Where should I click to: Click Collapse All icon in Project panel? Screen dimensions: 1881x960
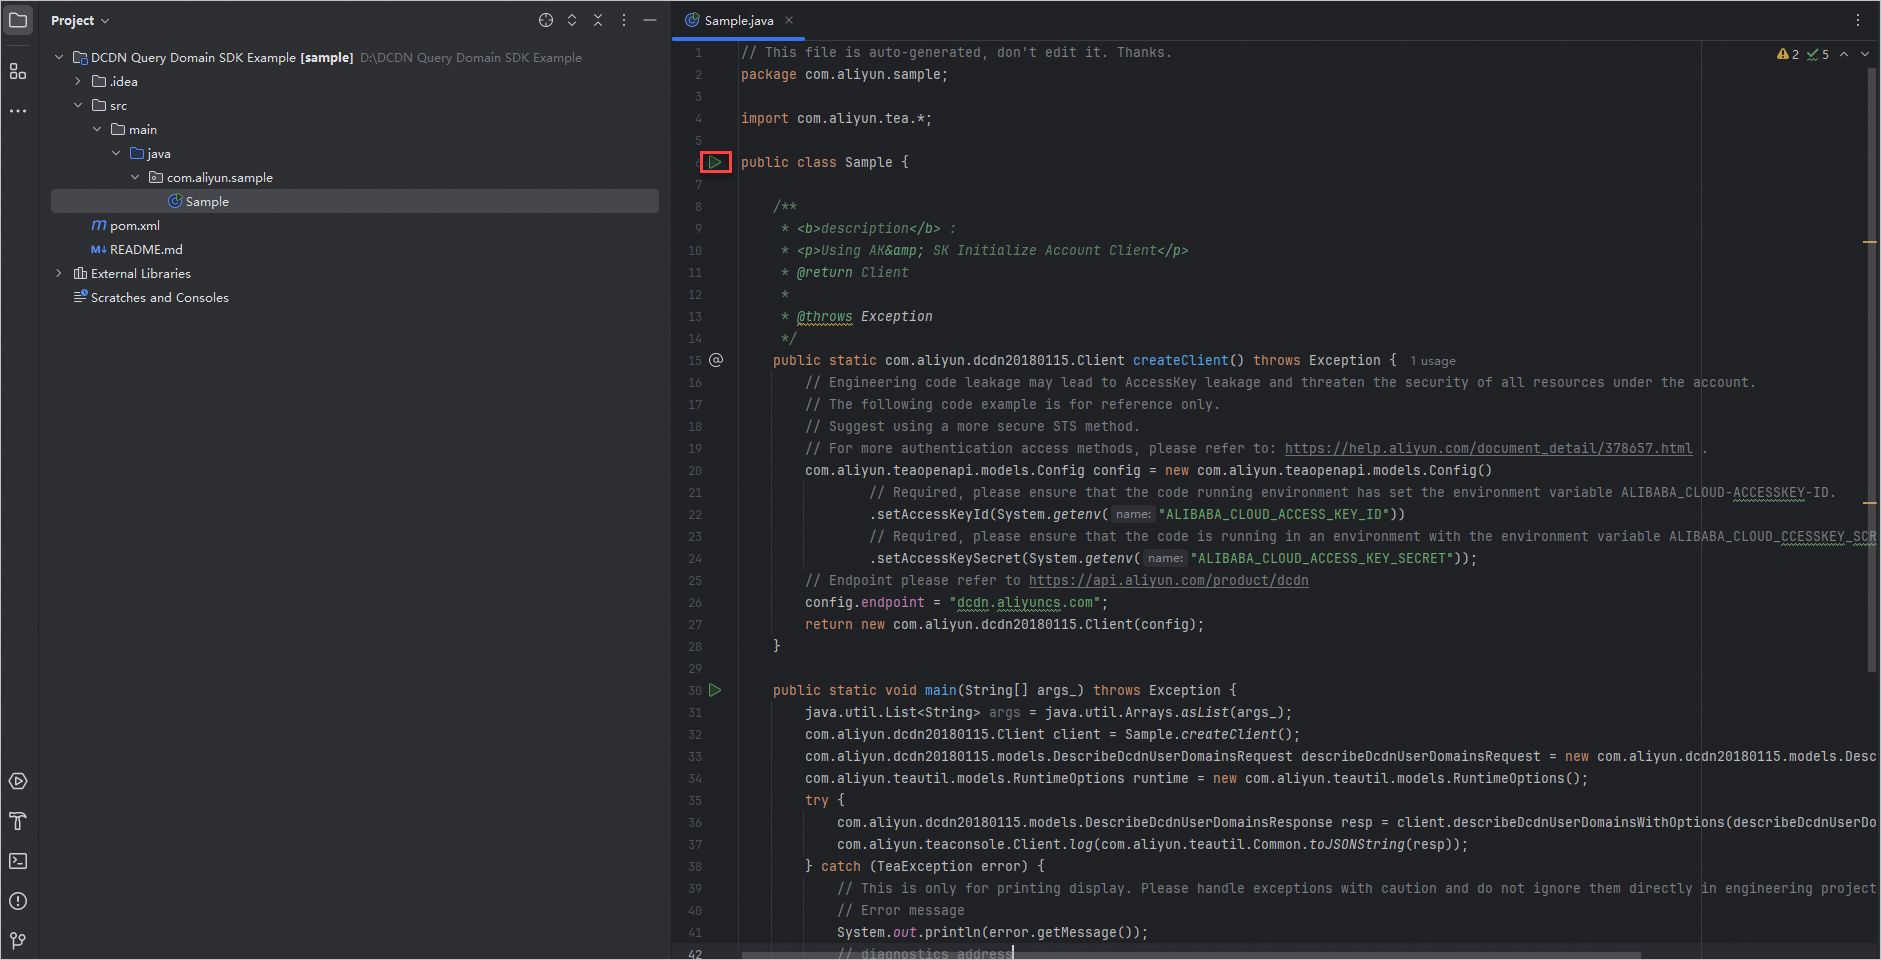[598, 20]
